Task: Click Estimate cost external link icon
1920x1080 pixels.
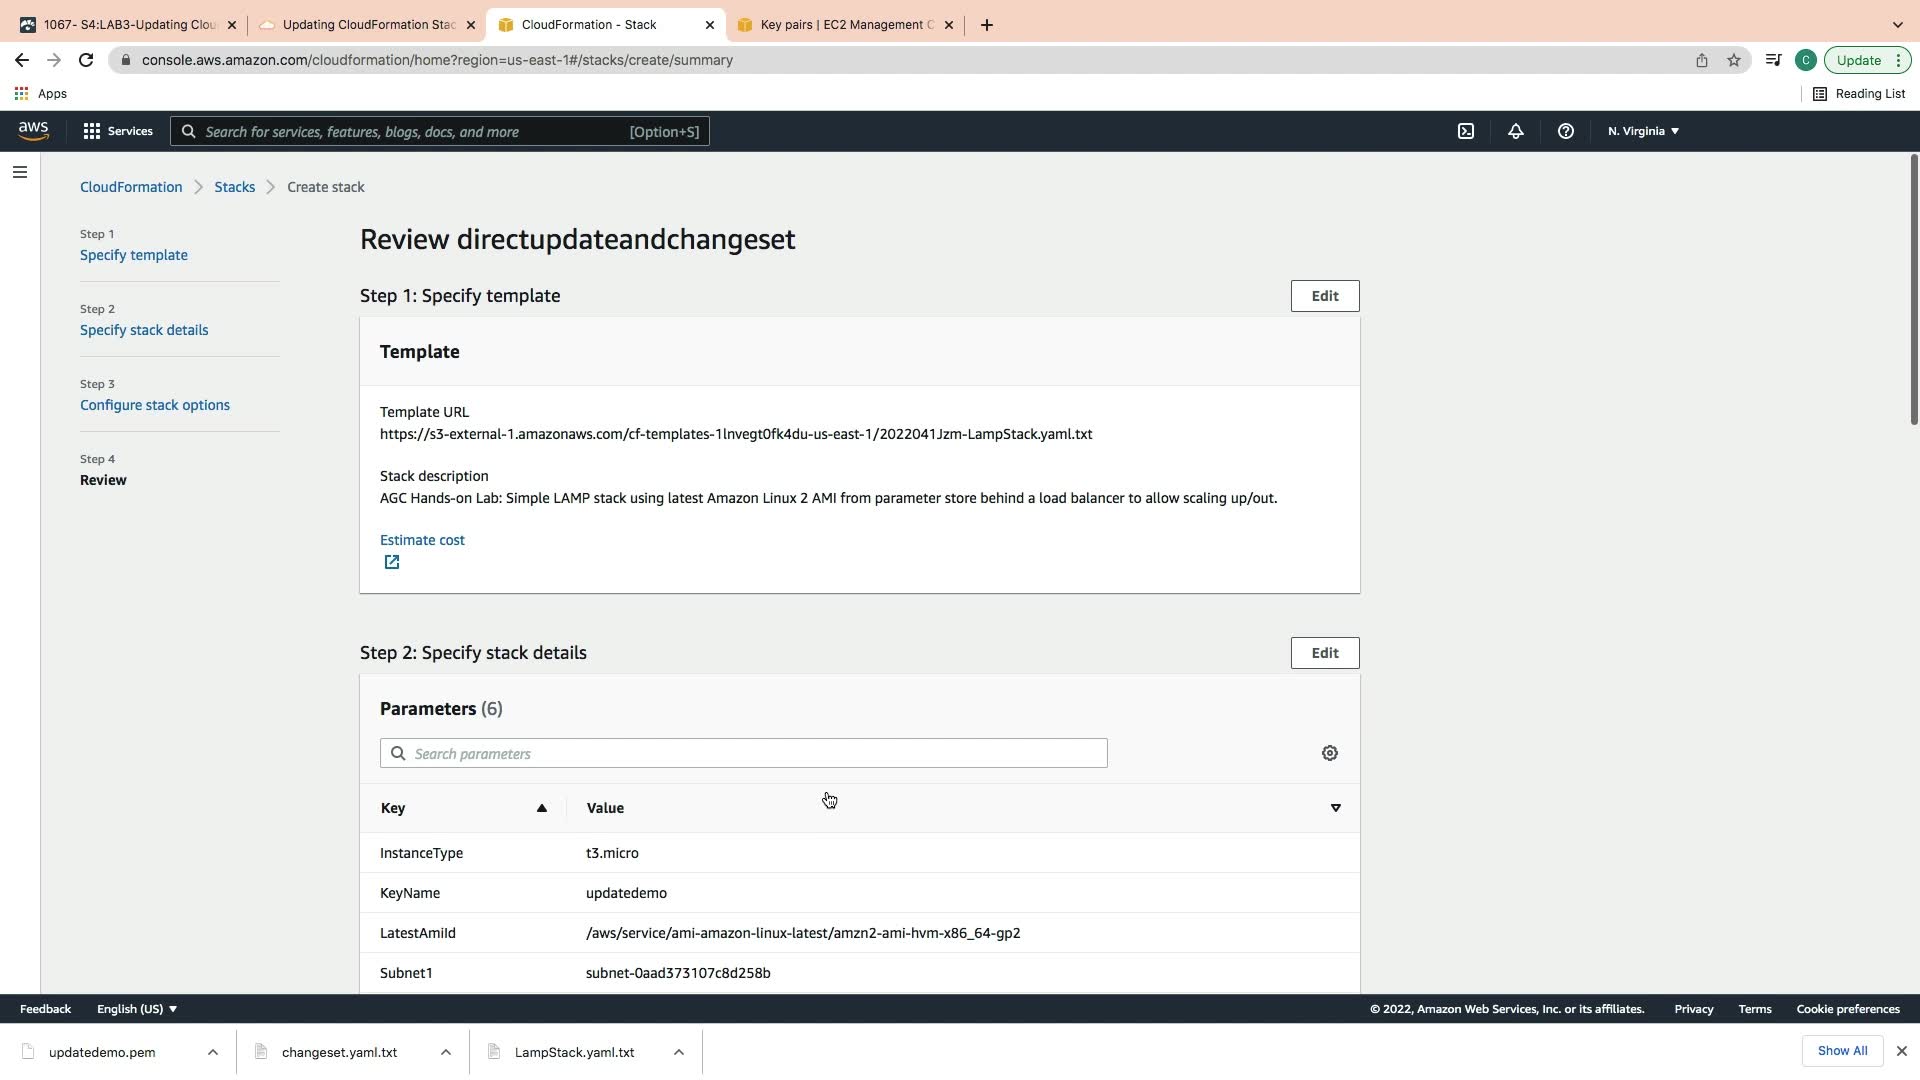Action: click(x=392, y=563)
